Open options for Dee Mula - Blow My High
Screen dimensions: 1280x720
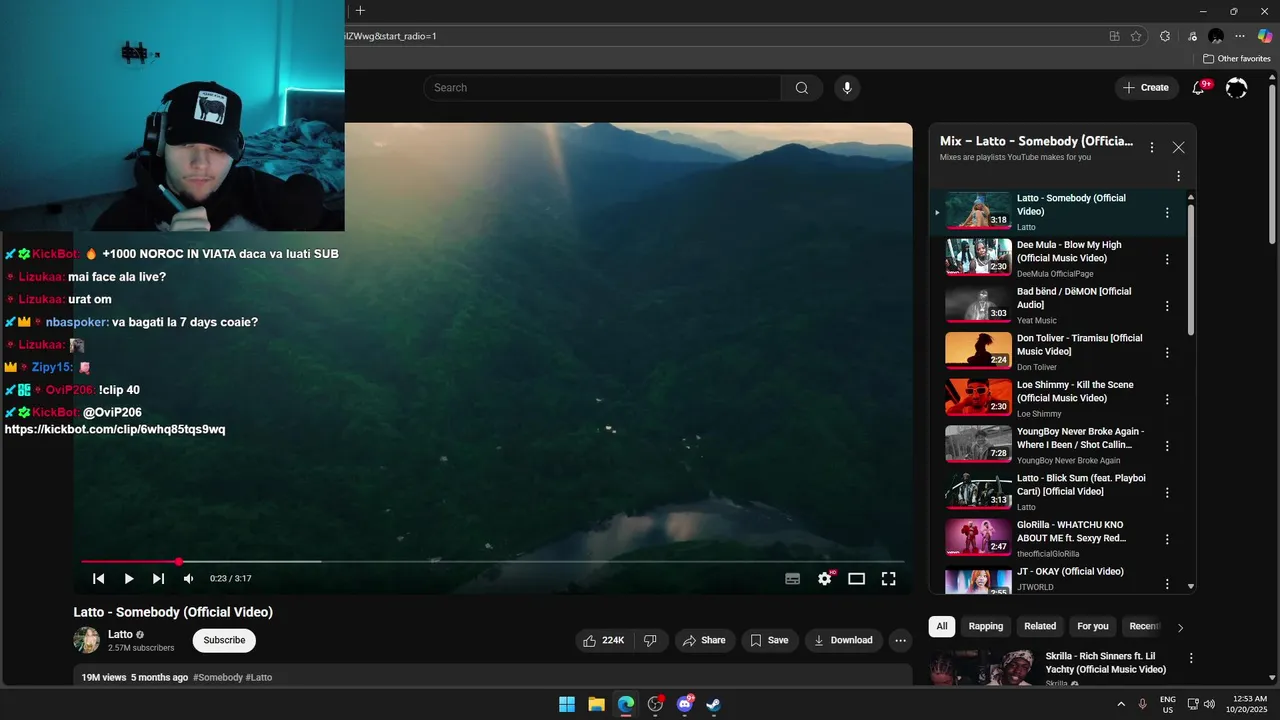coord(1166,259)
